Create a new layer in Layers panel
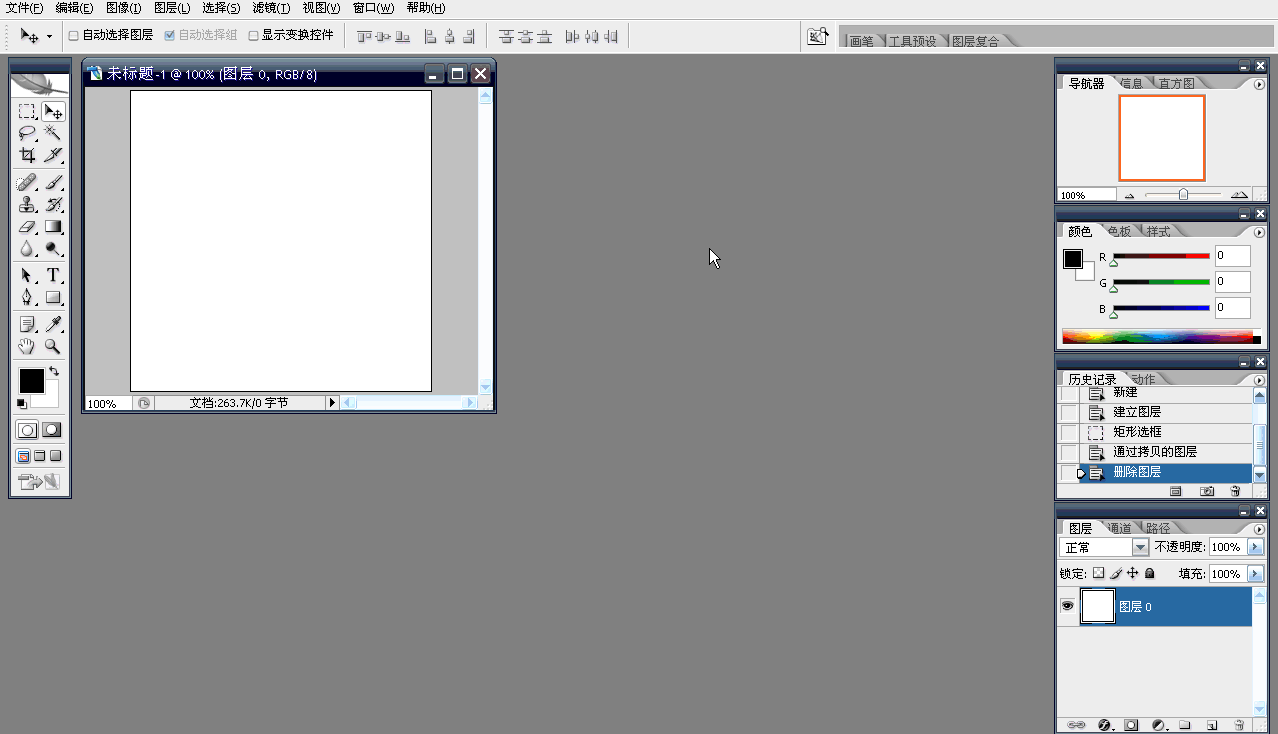Viewport: 1278px width, 734px height. (x=1212, y=725)
